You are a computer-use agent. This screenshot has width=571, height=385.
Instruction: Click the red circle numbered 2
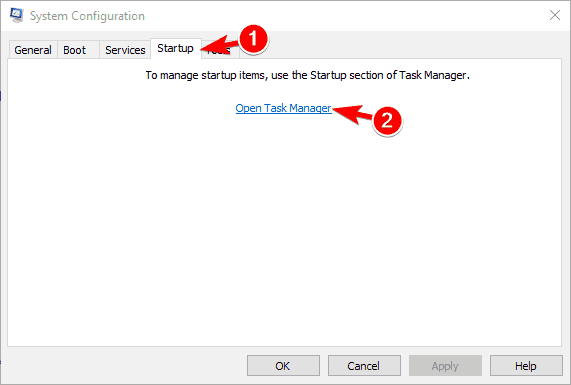click(387, 121)
